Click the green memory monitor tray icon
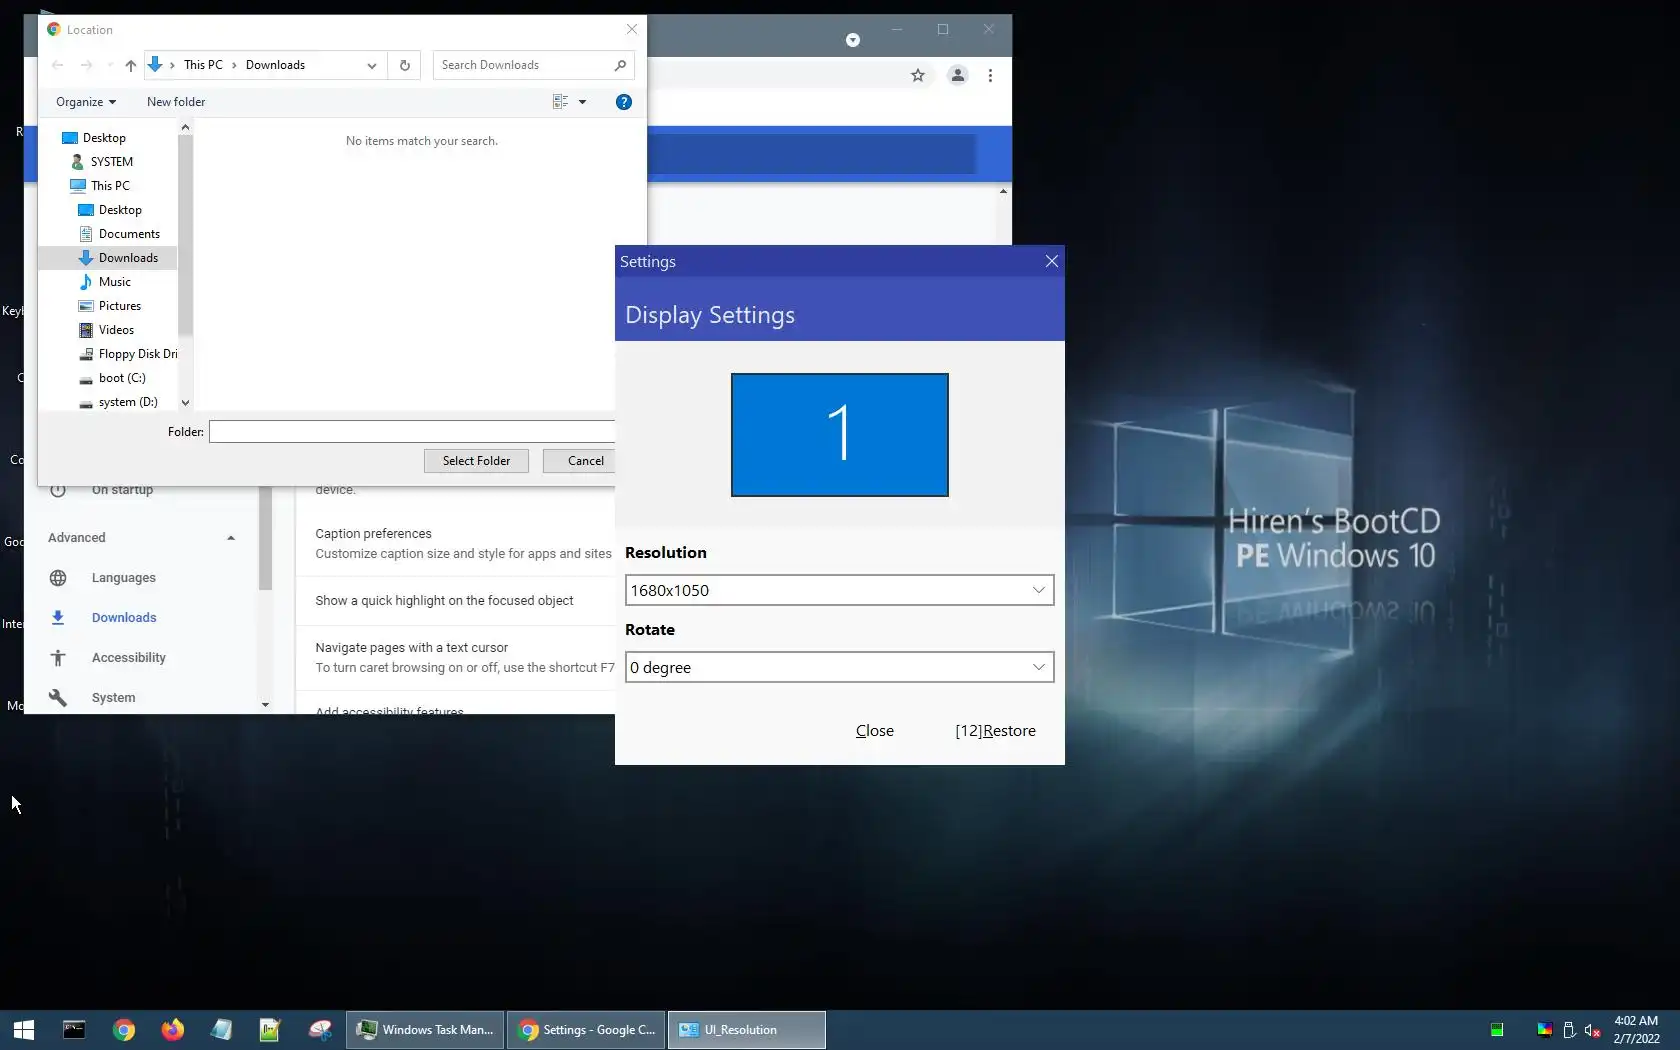Image resolution: width=1680 pixels, height=1050 pixels. (1497, 1030)
